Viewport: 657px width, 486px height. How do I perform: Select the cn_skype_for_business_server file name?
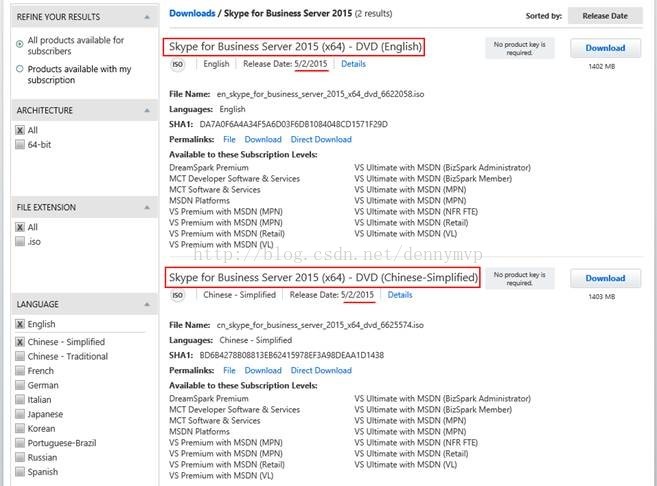pos(320,325)
